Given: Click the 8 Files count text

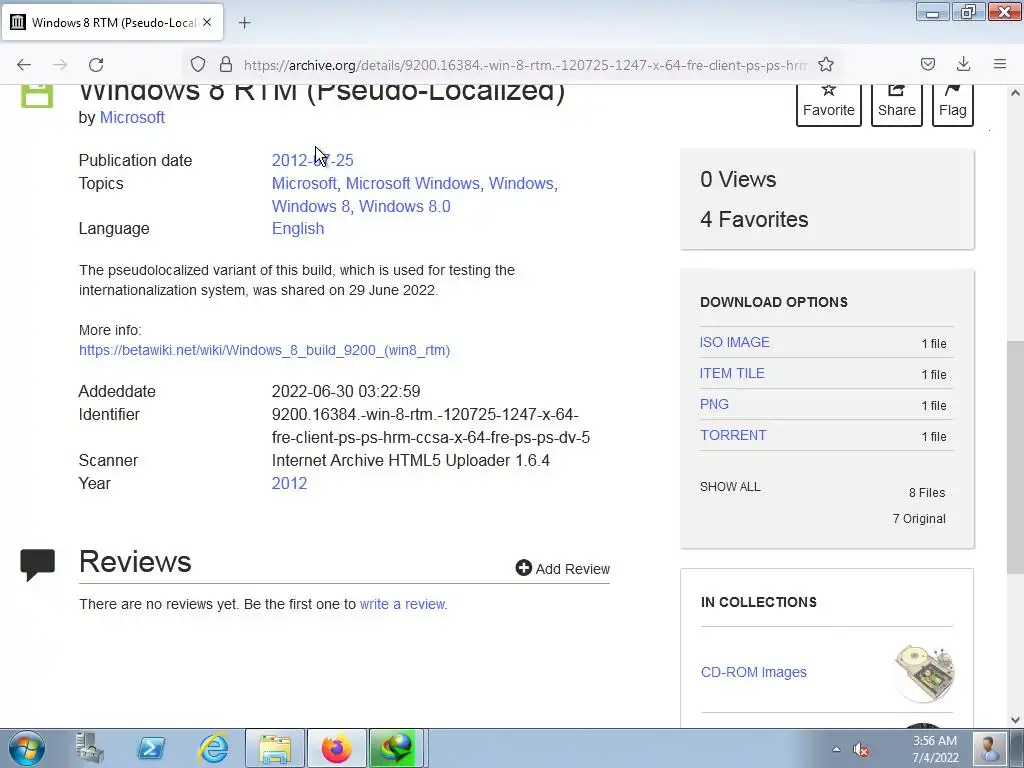Looking at the screenshot, I should pyautogui.click(x=927, y=493).
